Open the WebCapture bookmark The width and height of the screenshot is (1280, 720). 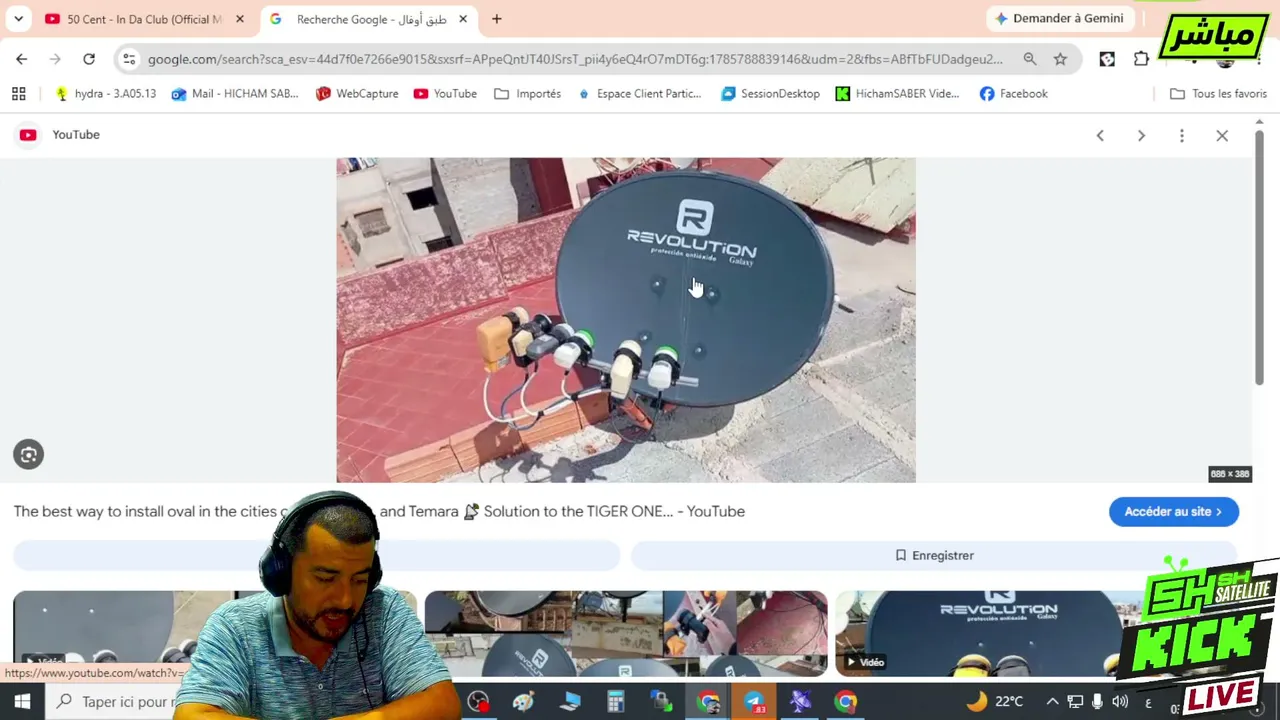[x=357, y=94]
